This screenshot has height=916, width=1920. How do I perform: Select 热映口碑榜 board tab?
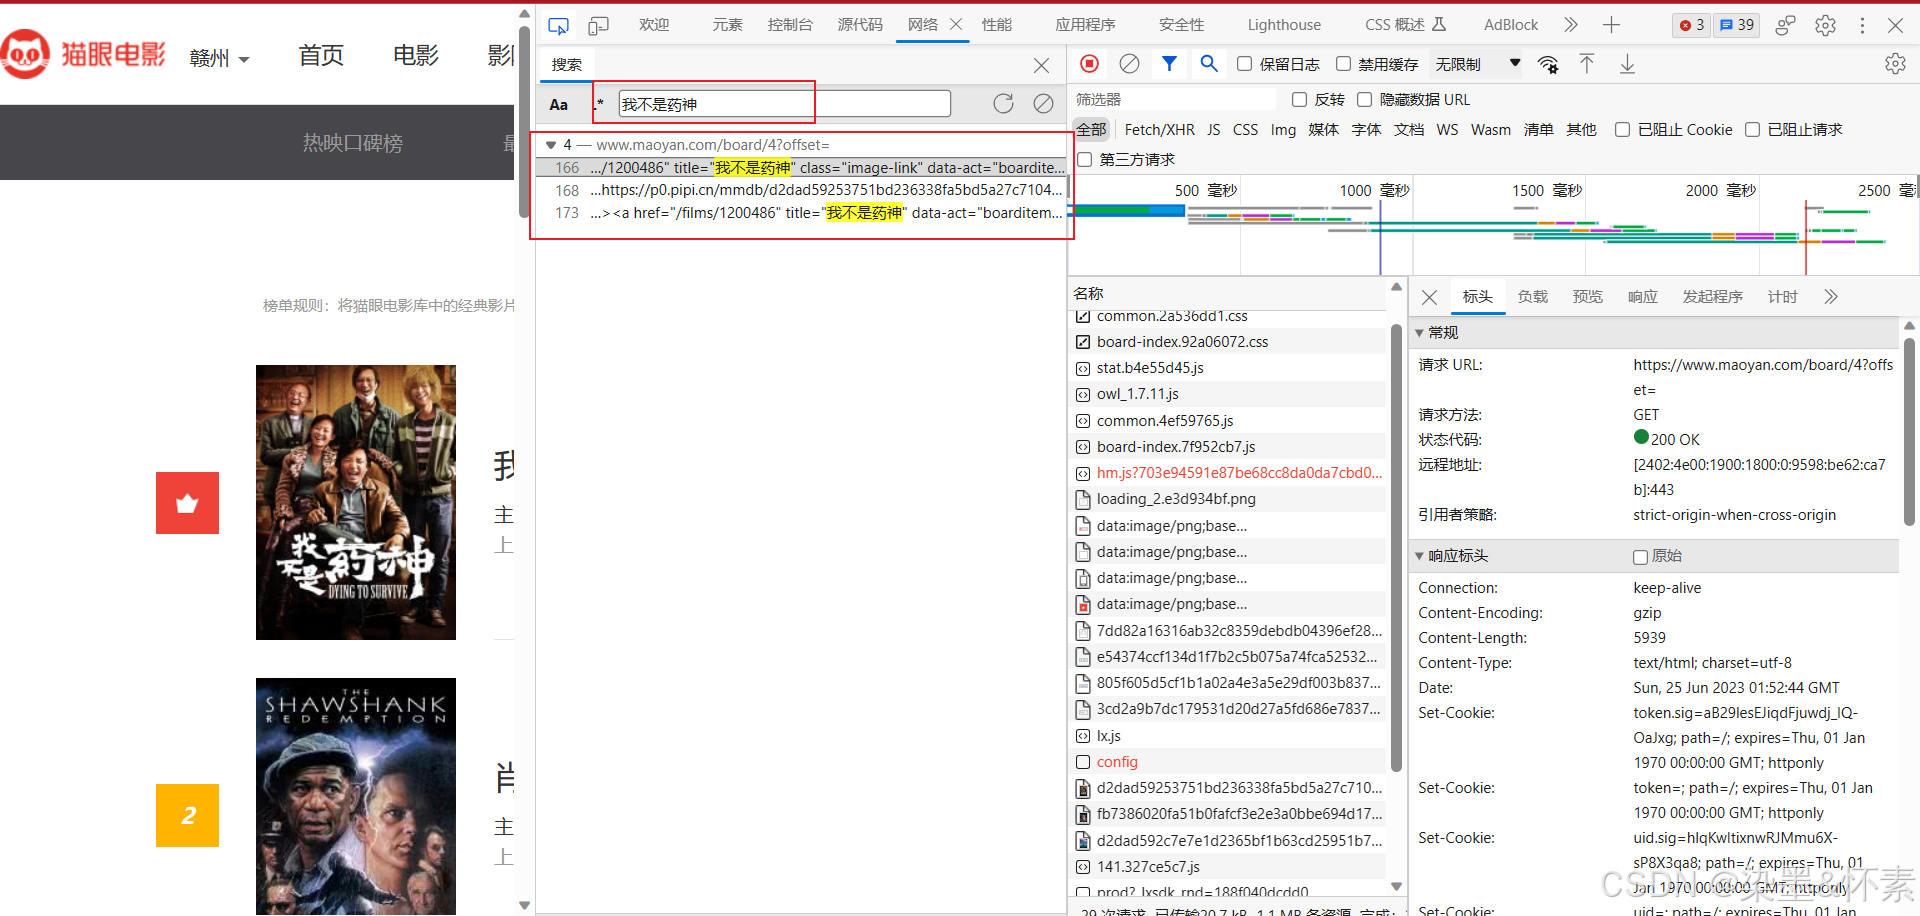click(x=352, y=143)
